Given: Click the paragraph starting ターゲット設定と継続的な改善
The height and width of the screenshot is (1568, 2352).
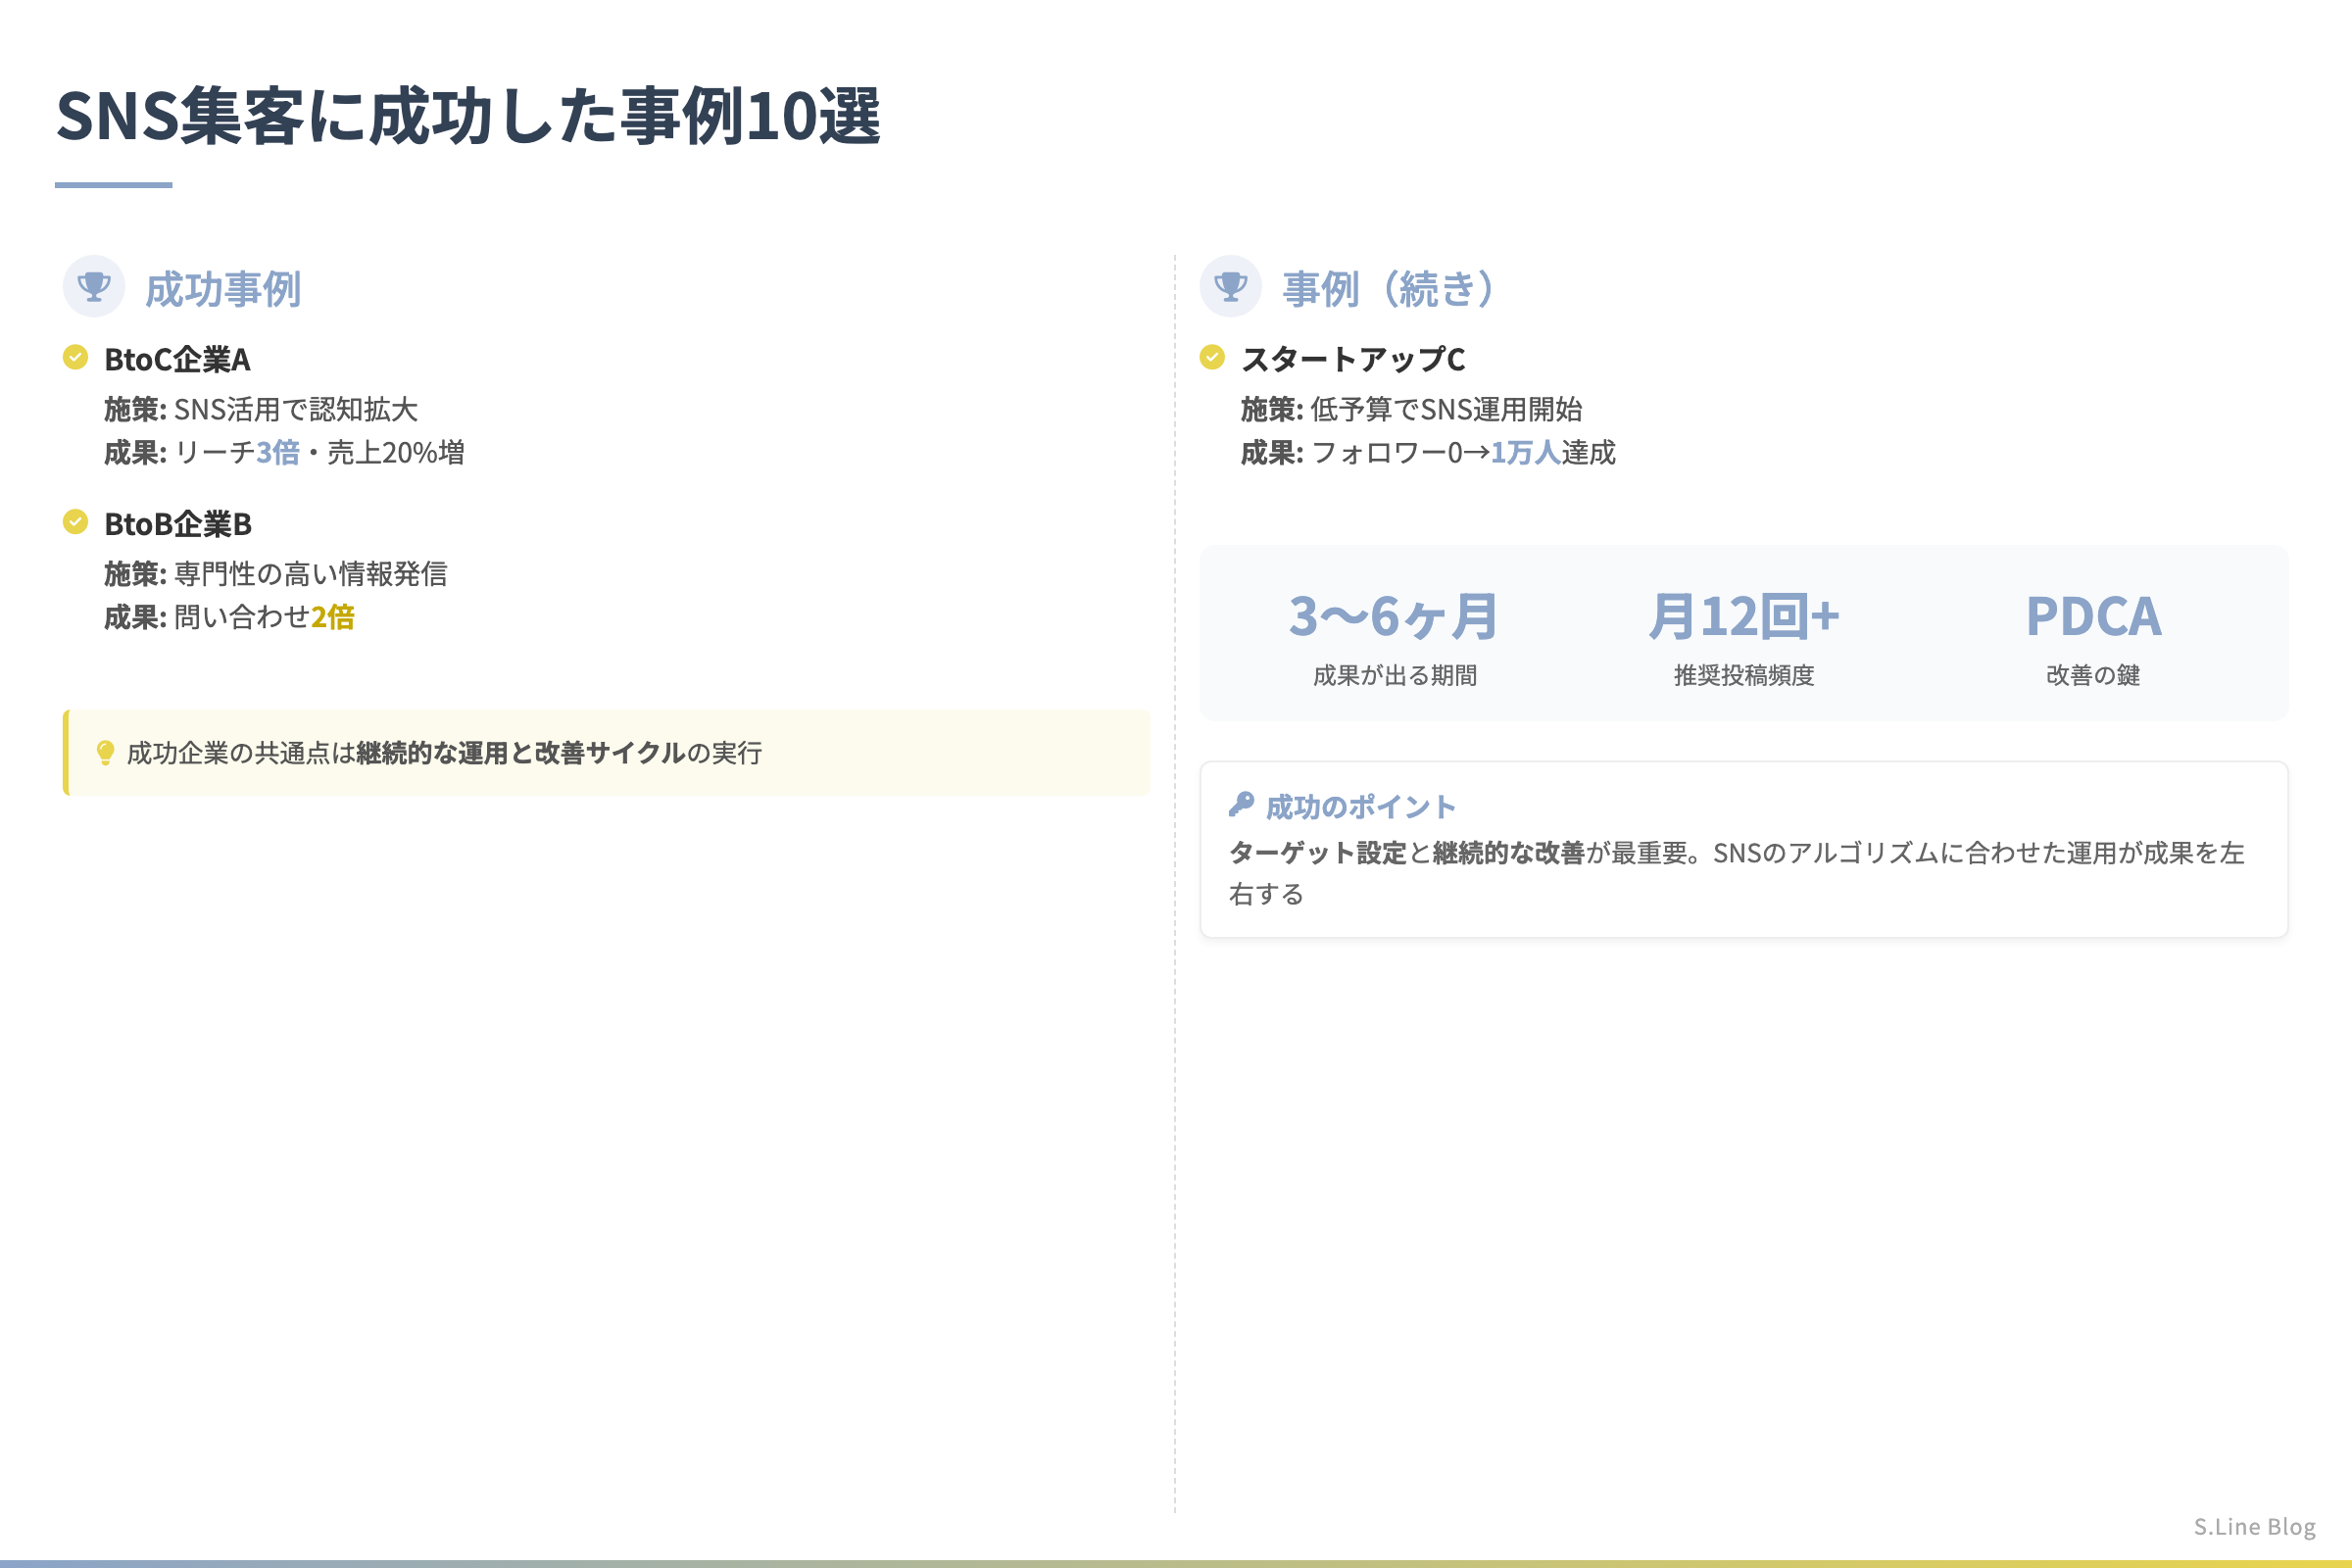Looking at the screenshot, I should [1737, 873].
